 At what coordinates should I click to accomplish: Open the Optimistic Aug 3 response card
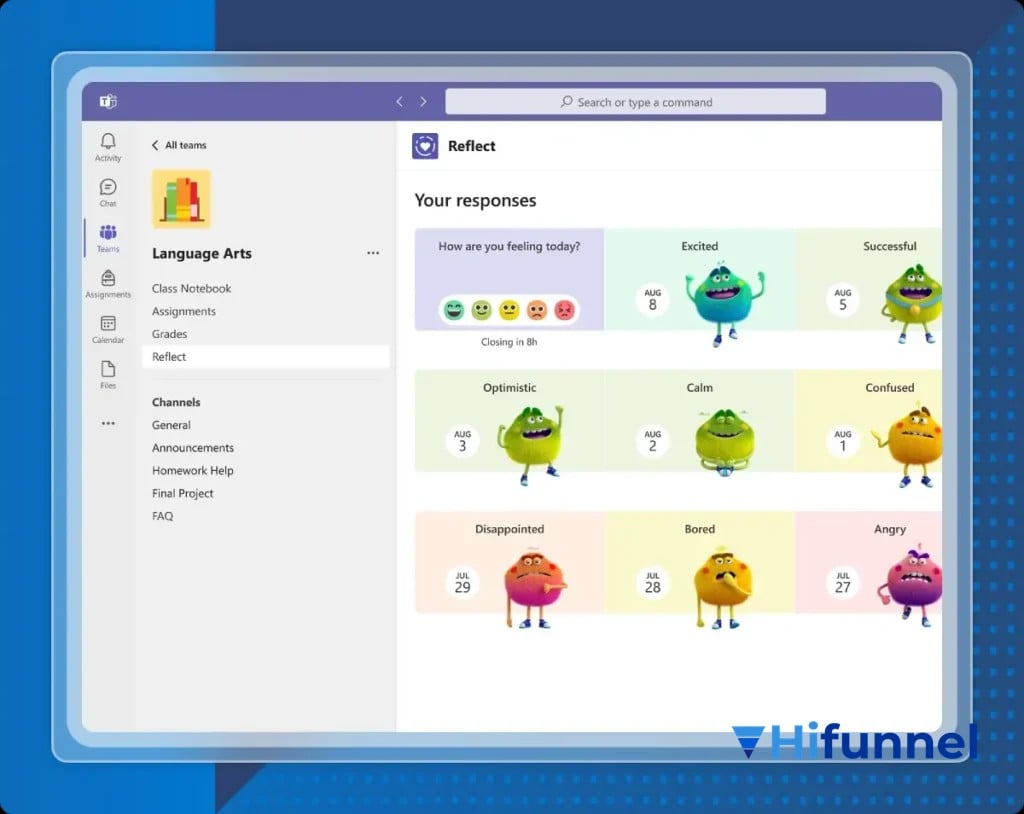coord(509,421)
